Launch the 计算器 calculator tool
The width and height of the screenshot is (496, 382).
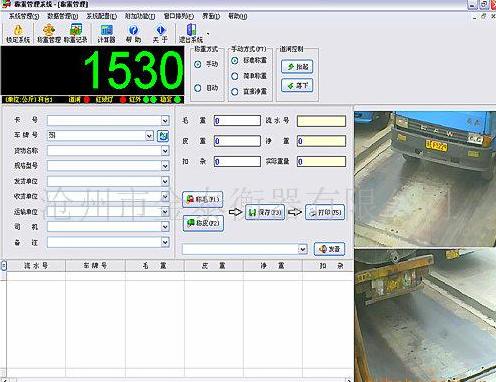(106, 34)
